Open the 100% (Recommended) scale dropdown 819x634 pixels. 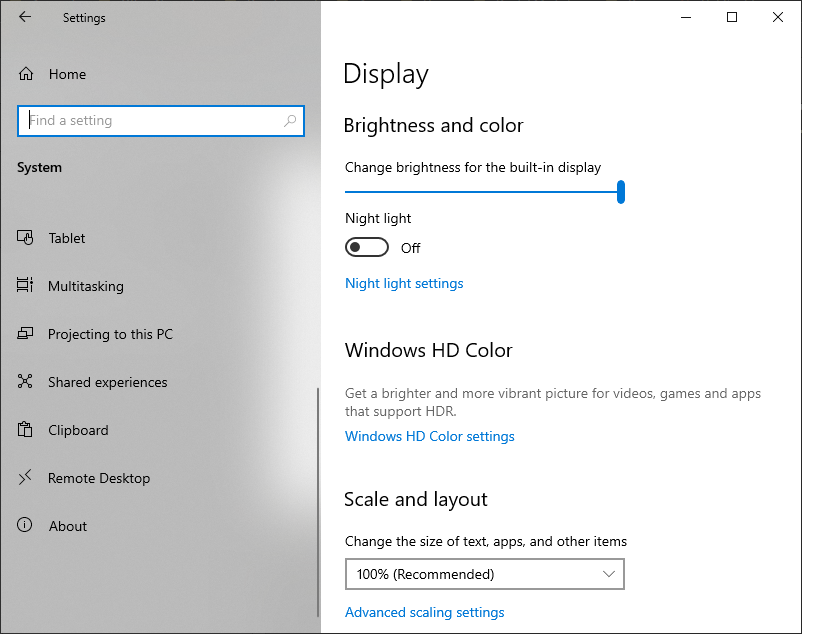click(x=485, y=574)
